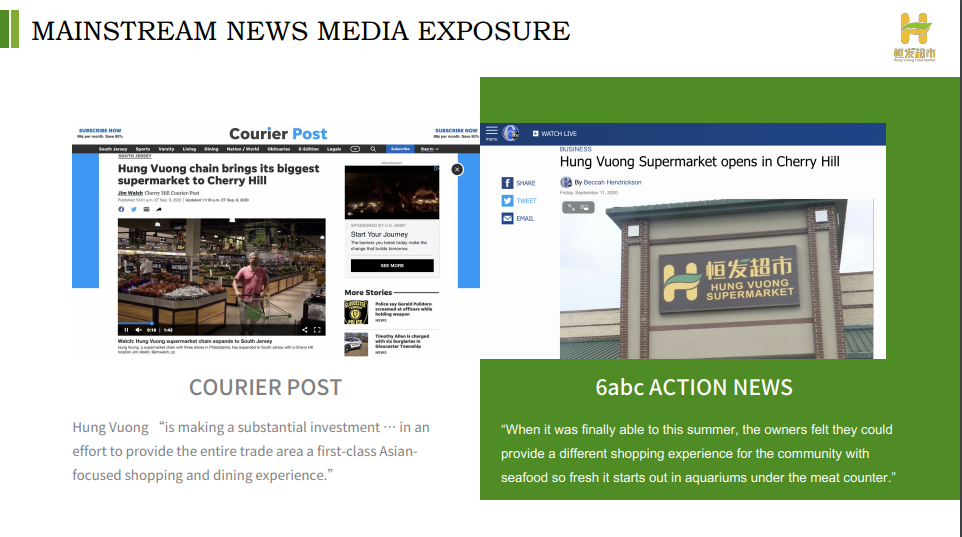Click email share icon under Courier byline
The image size is (962, 537).
coord(146,209)
